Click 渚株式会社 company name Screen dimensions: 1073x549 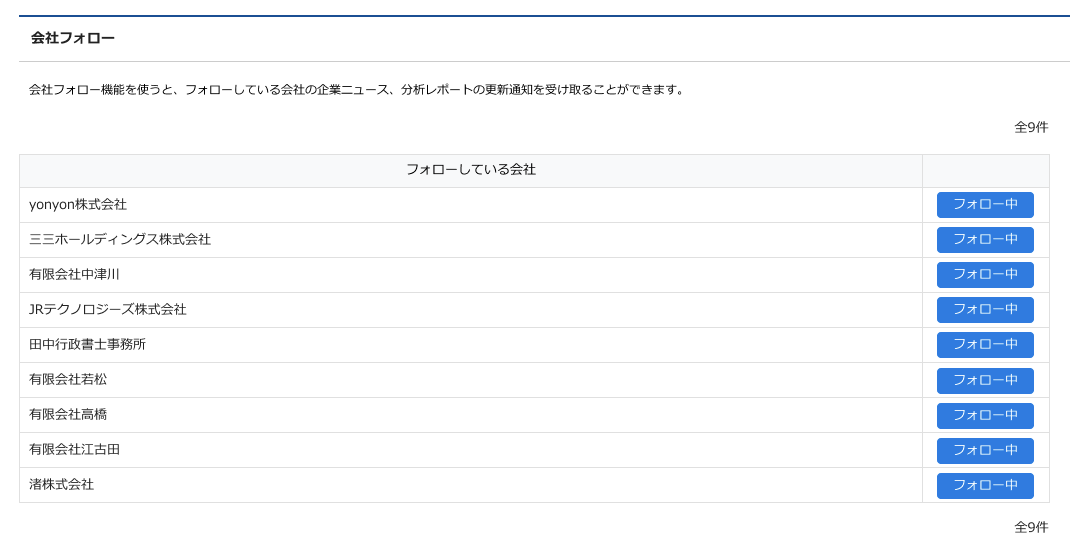click(61, 485)
